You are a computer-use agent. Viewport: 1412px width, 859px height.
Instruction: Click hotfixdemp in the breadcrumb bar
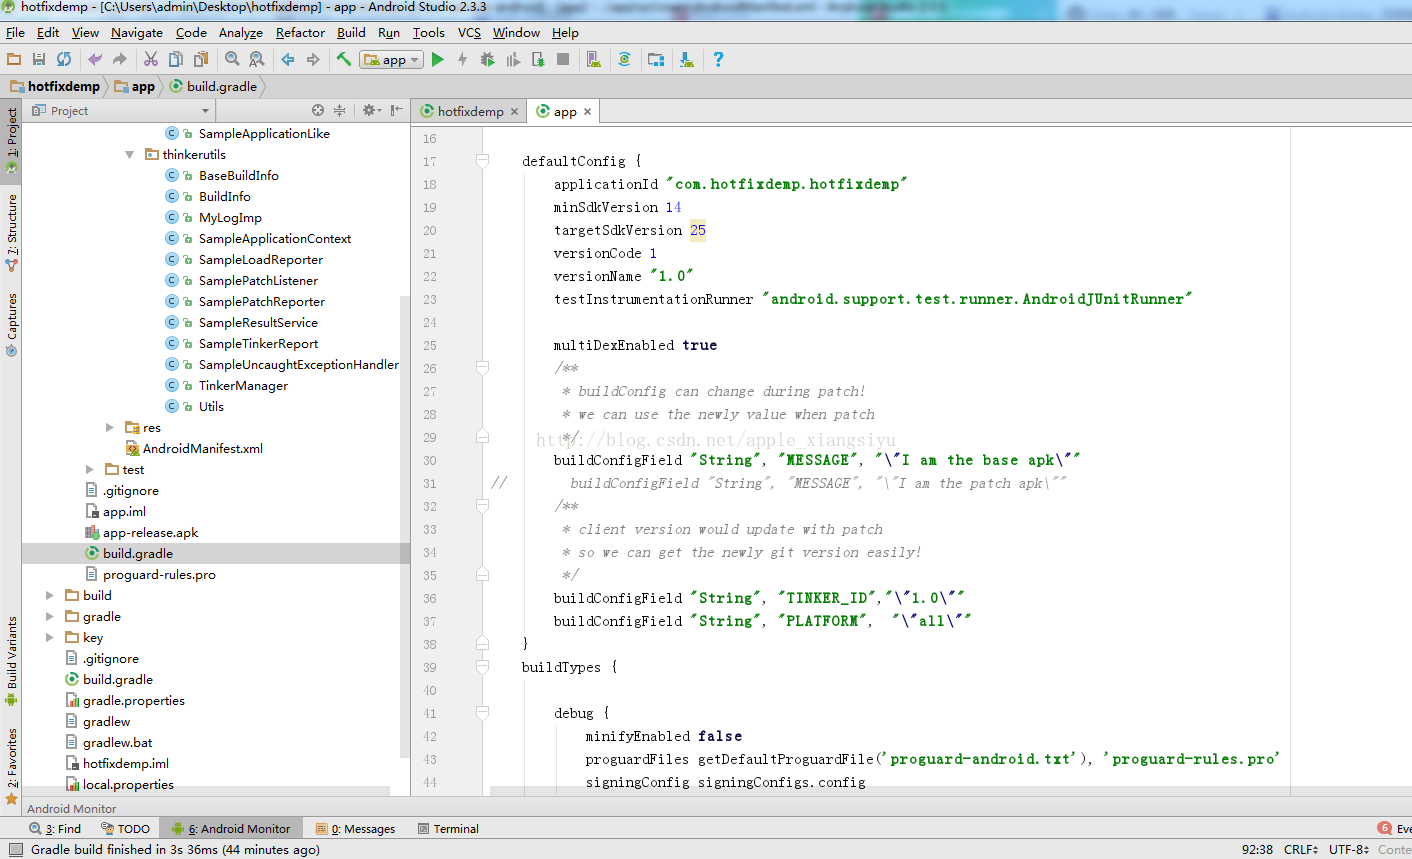tap(56, 87)
